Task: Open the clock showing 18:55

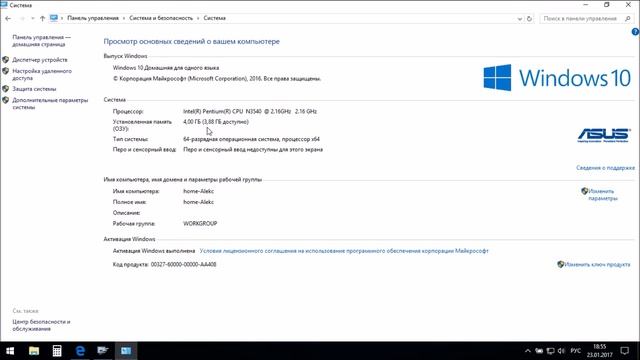Action: (600, 351)
